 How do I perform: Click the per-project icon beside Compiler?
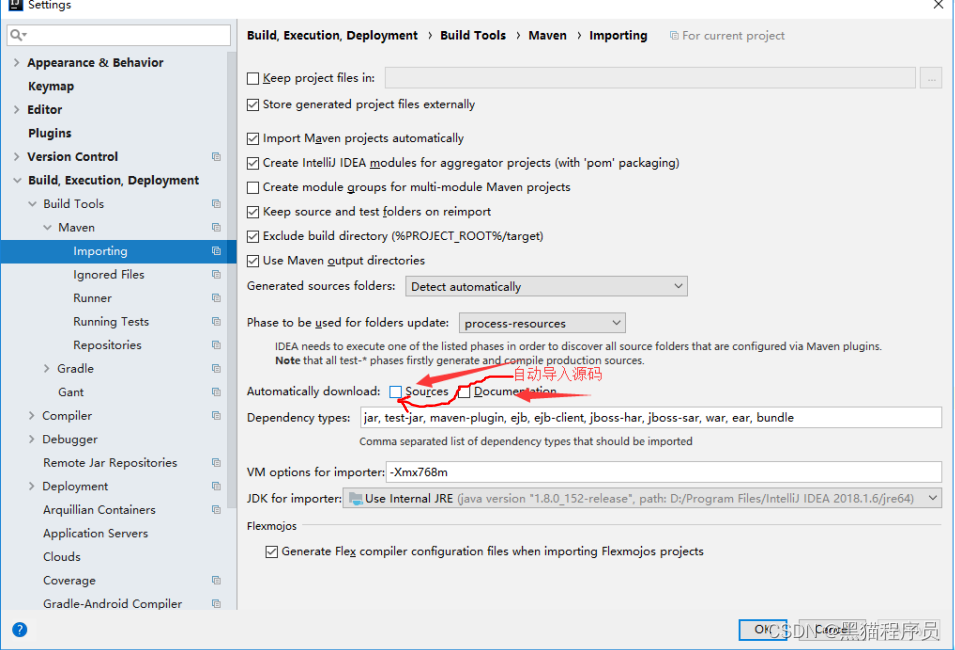pos(216,415)
